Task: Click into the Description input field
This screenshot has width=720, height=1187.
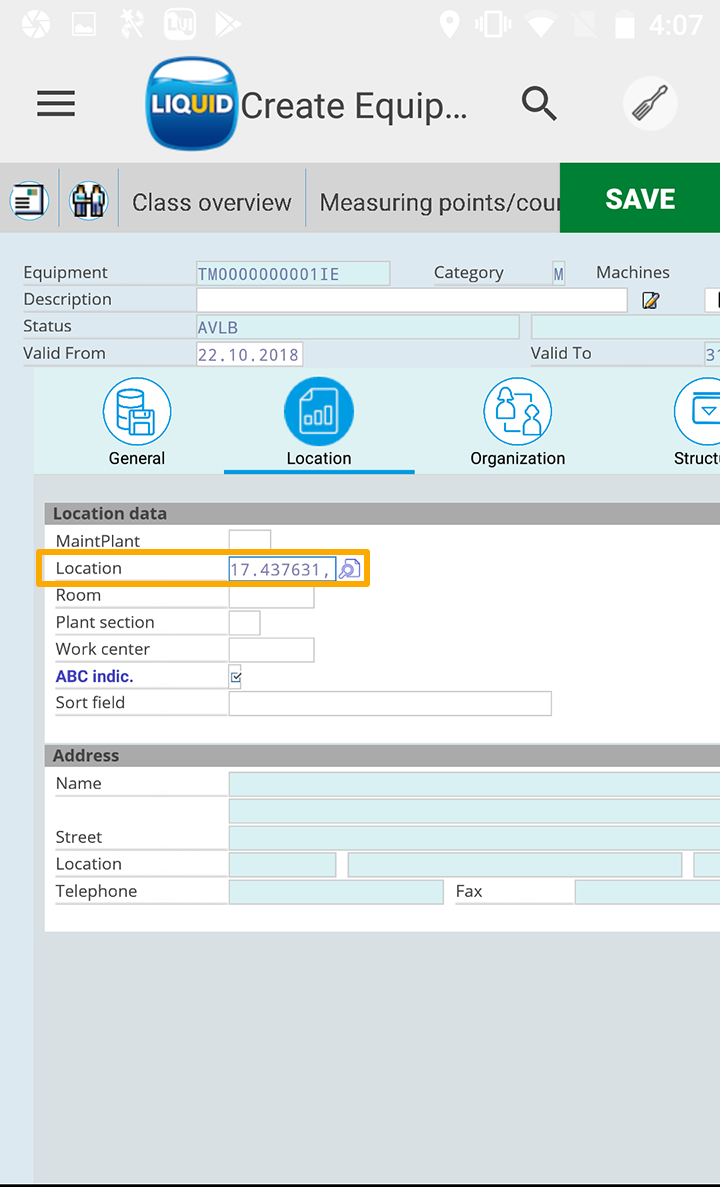Action: [411, 300]
